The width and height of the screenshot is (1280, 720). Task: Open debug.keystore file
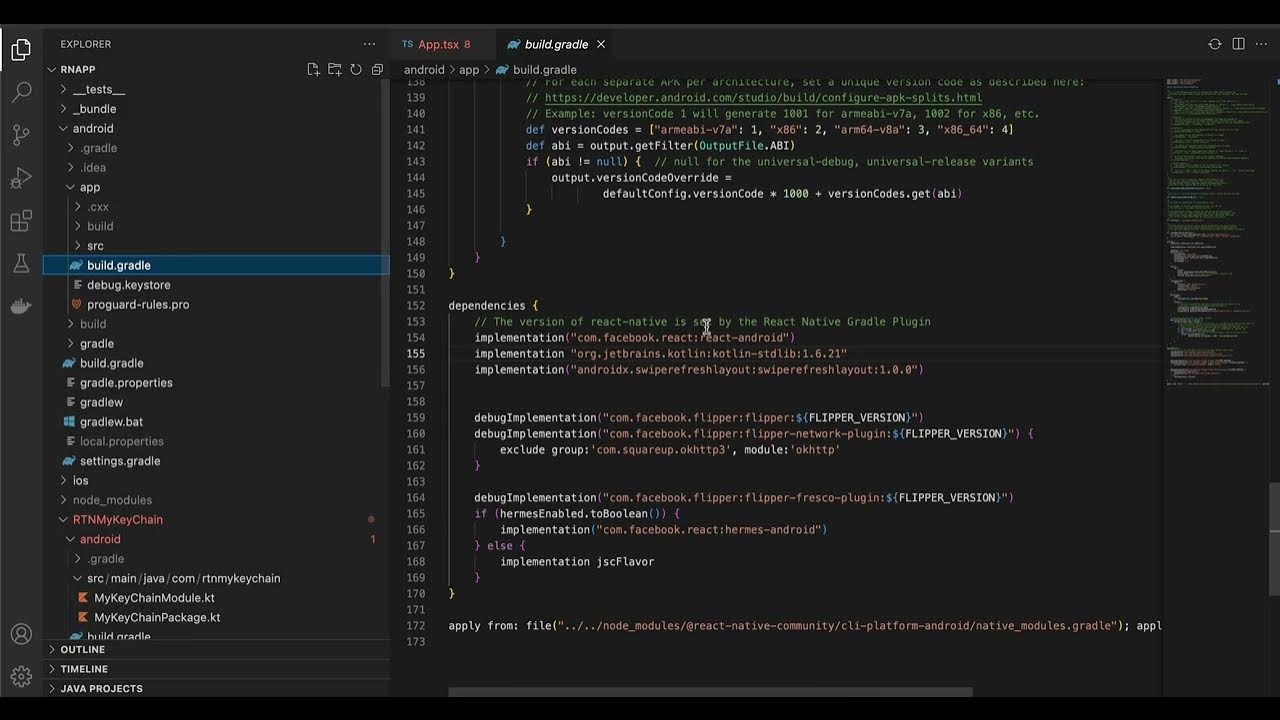[x=128, y=285]
